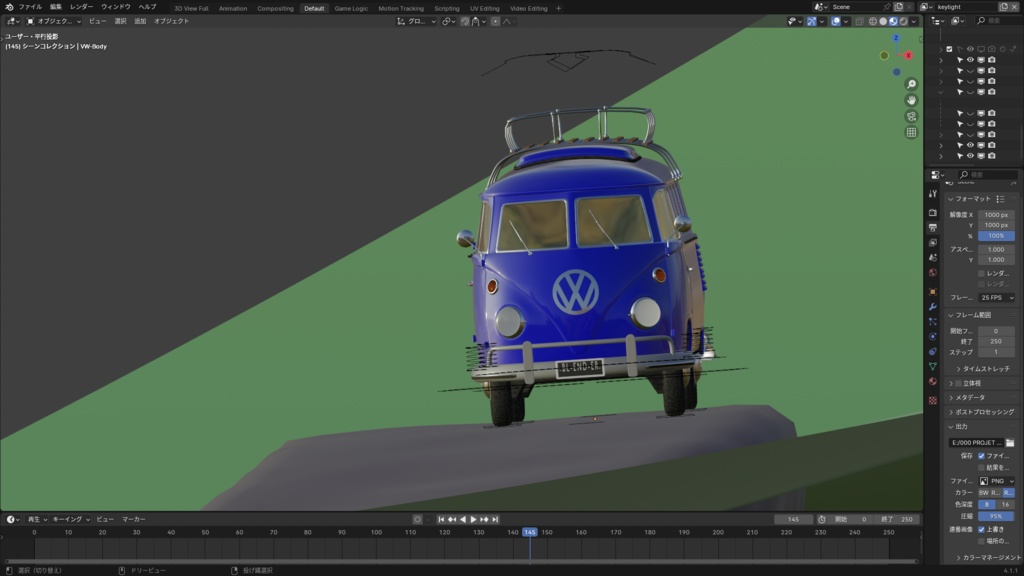Image resolution: width=1024 pixels, height=576 pixels.
Task: Open the Object Data properties tab
Action: (933, 367)
